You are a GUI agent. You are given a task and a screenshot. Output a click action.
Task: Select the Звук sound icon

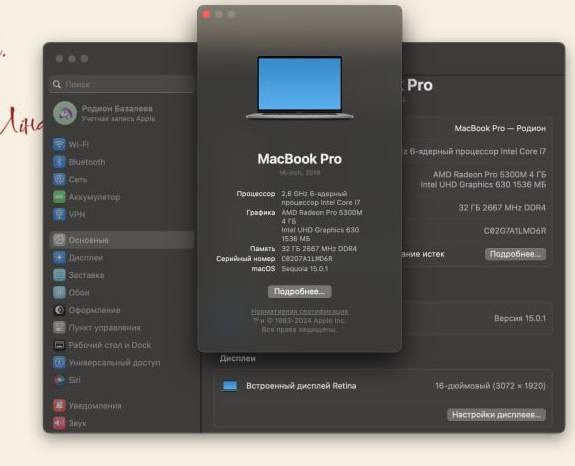pos(59,423)
